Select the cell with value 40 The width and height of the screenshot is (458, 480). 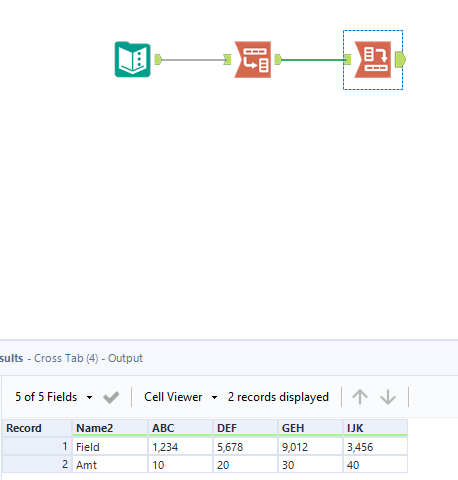(x=375, y=465)
